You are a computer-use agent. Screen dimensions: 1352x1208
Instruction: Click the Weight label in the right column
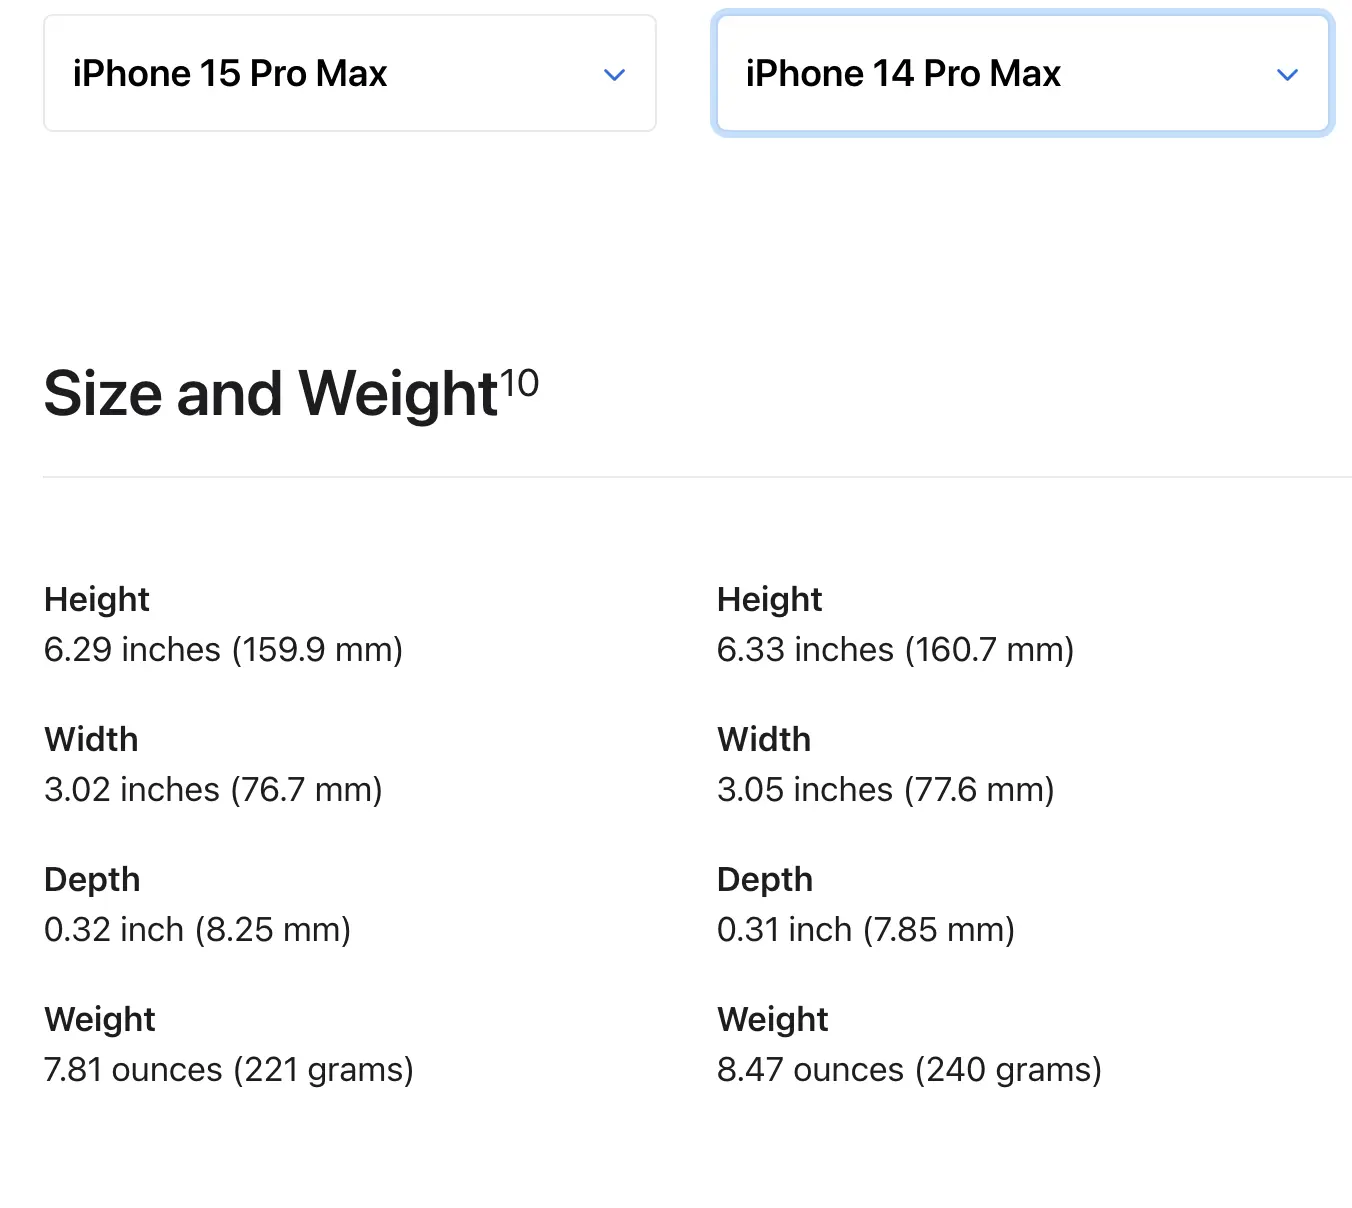coord(771,1019)
